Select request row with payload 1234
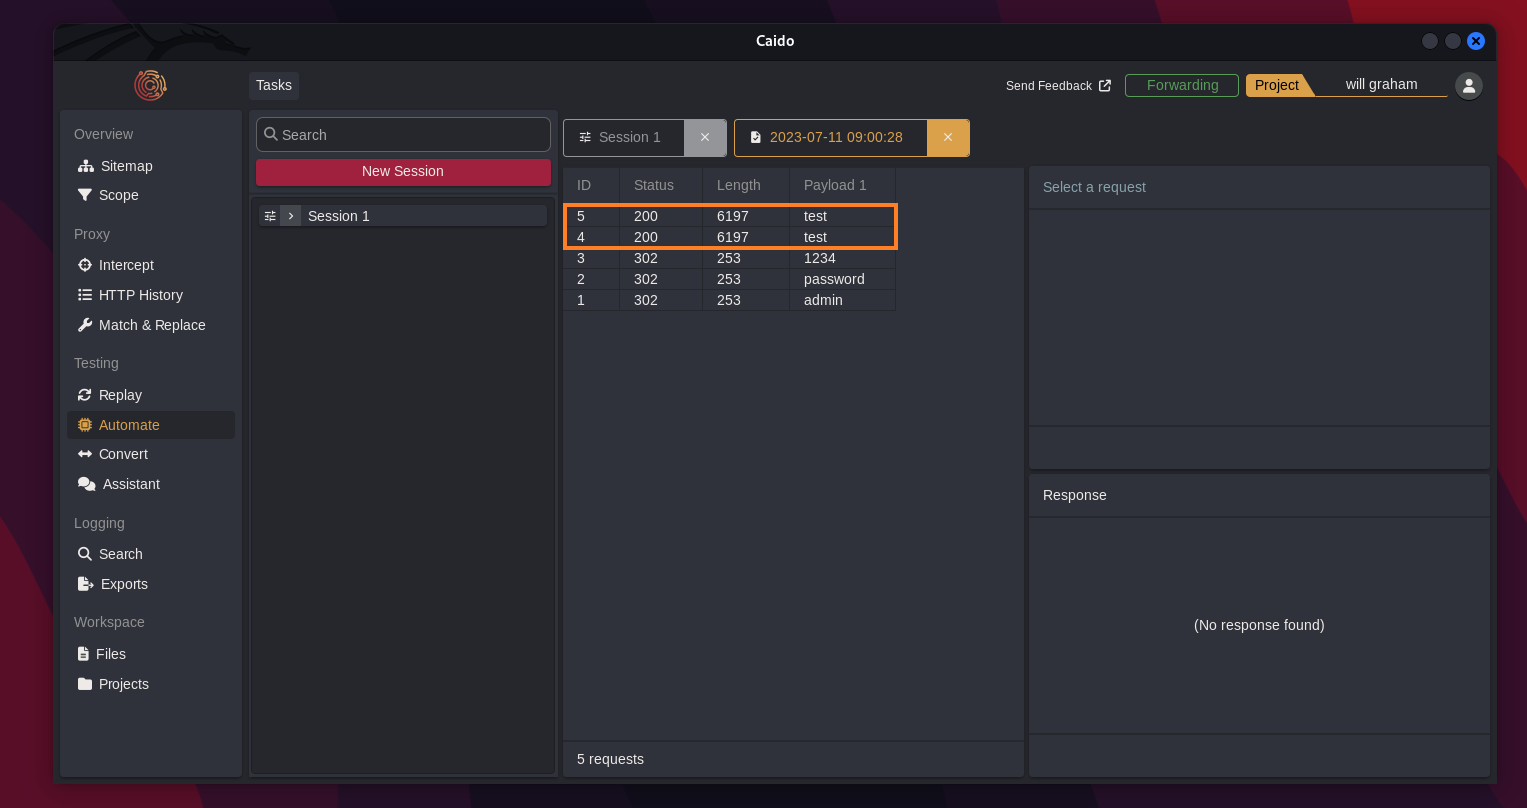 click(x=729, y=258)
